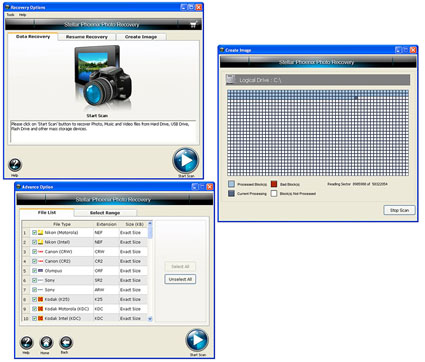Switch to the Resume Recovery tab
The height and width of the screenshot is (362, 425).
click(x=87, y=37)
